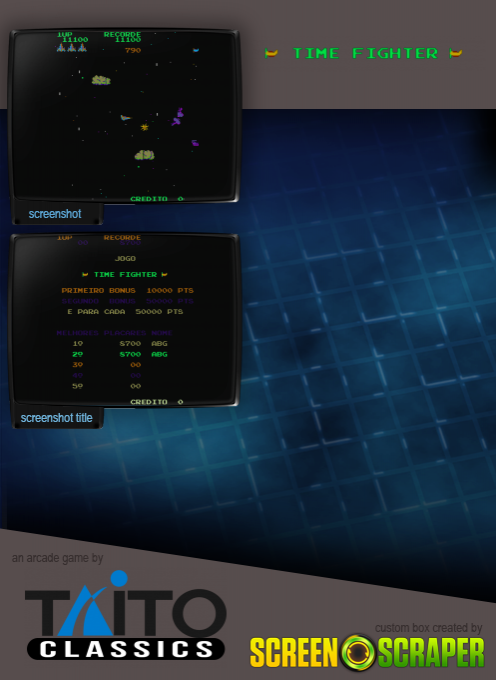Click the large TIME FIGHTER heading text
The height and width of the screenshot is (680, 496).
[x=365, y=53]
